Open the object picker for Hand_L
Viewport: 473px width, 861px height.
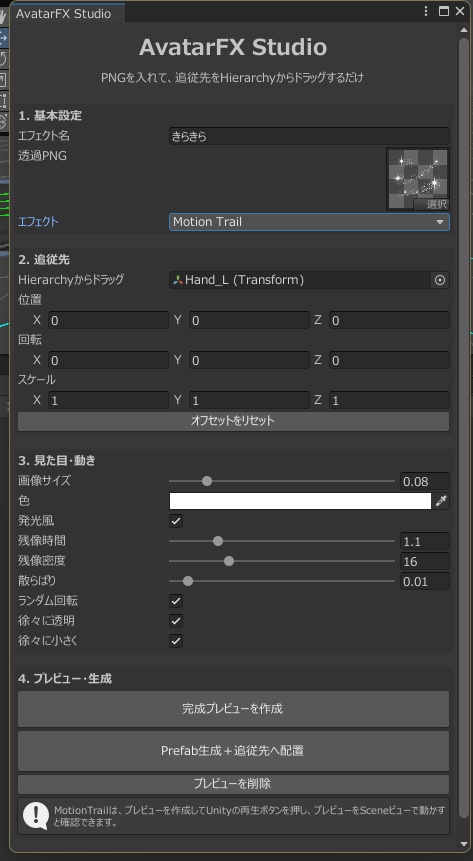tap(440, 280)
